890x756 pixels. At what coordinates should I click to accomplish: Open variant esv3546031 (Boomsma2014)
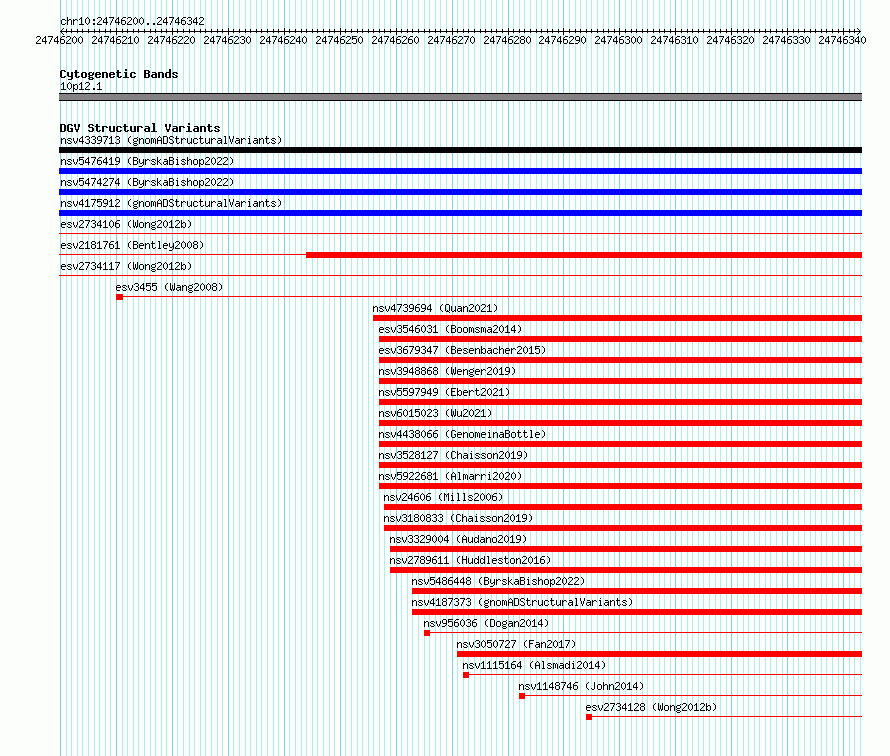click(x=450, y=329)
